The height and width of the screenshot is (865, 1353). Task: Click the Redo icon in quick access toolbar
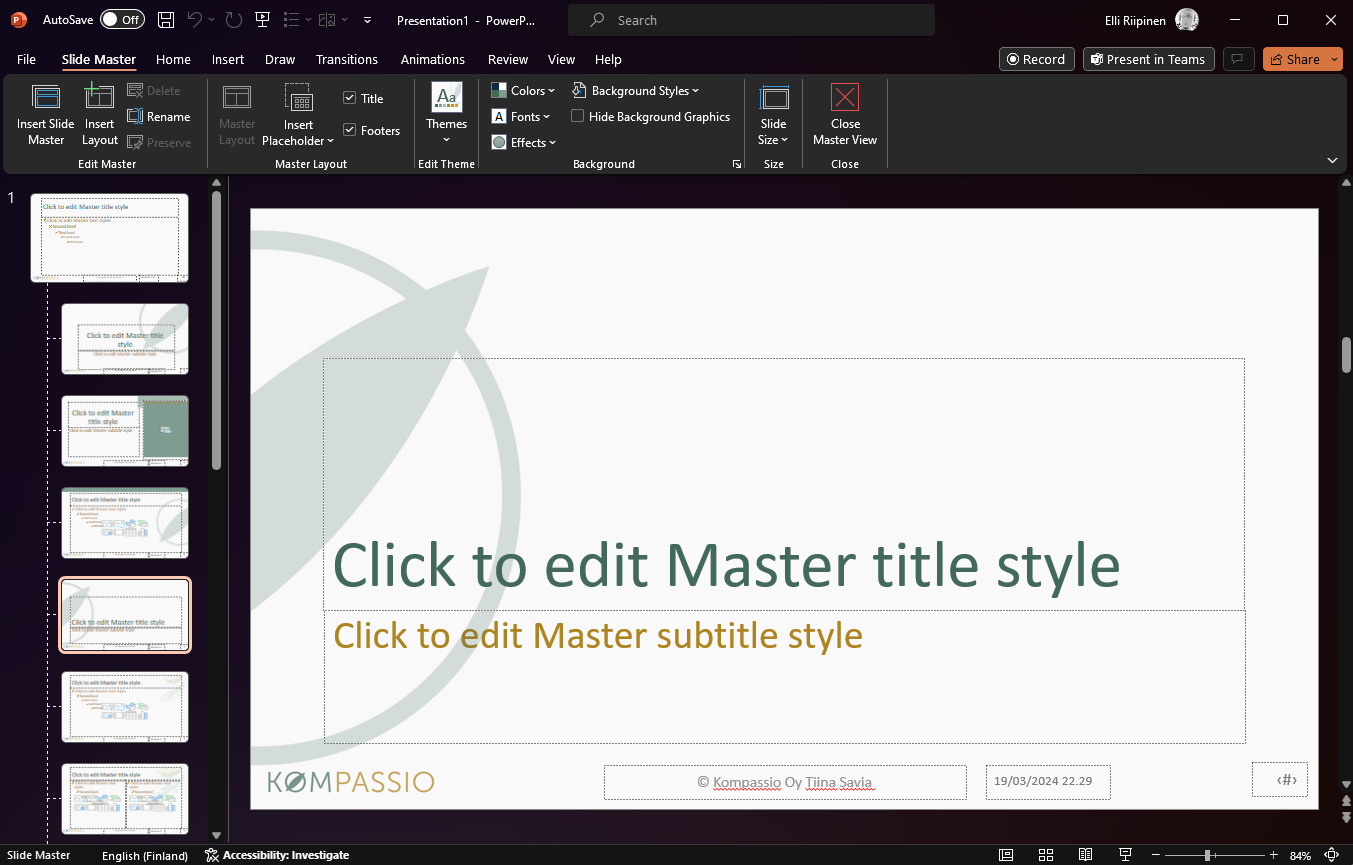tap(233, 20)
